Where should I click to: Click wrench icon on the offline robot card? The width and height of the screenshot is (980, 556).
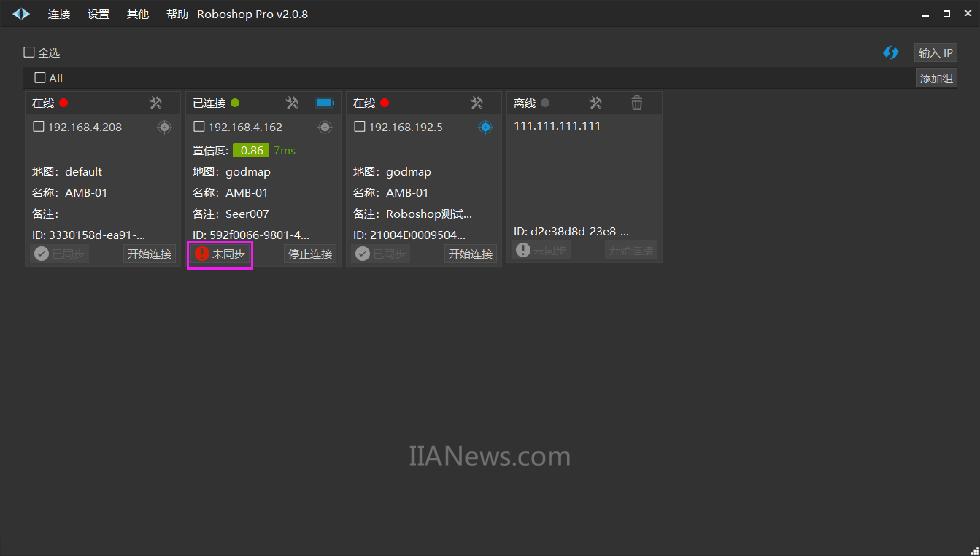595,103
